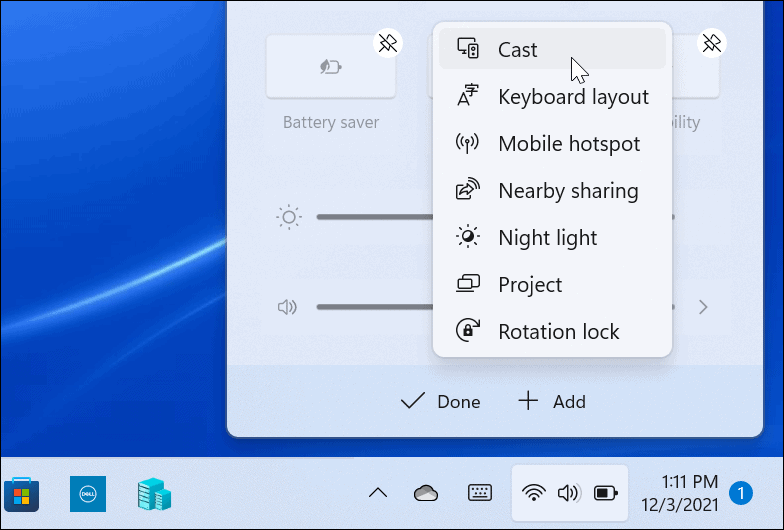The image size is (784, 530).
Task: Select Night light in the add menu
Action: pyautogui.click(x=552, y=238)
